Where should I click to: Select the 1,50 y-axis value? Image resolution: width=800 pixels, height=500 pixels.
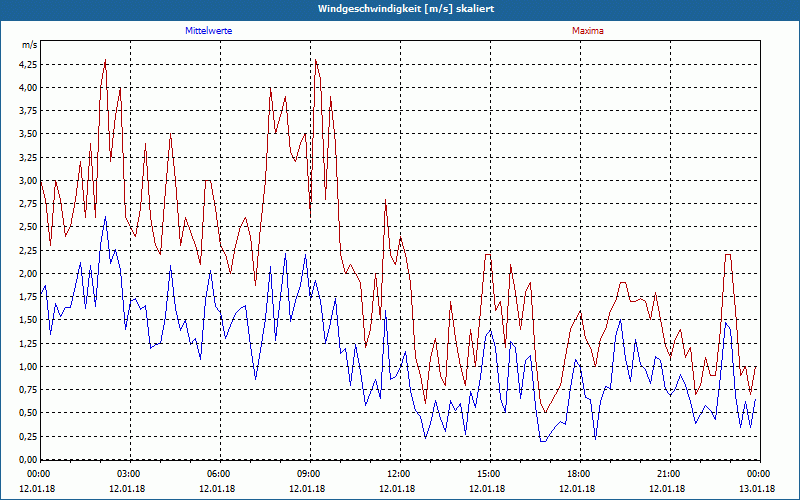tap(28, 320)
